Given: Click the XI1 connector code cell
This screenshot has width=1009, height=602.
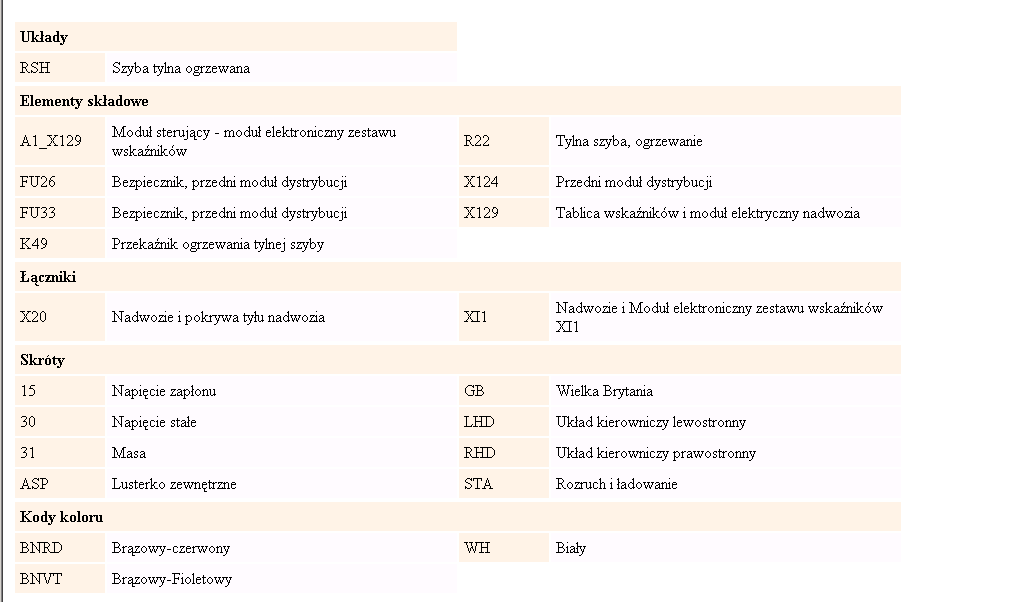Looking at the screenshot, I should coord(475,317).
